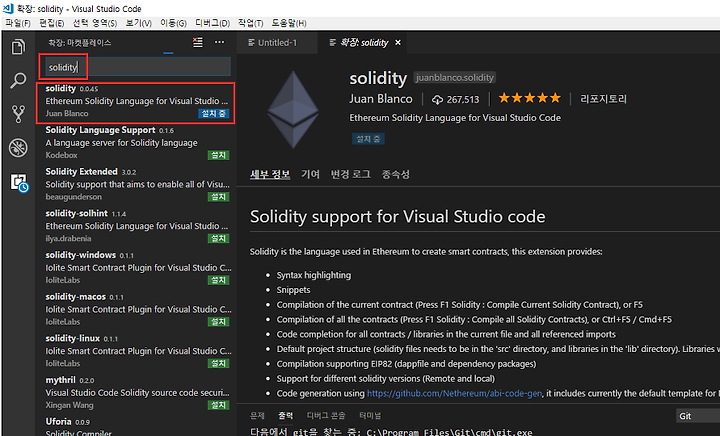Clear extensions search results icon
Viewport: 720px width, 436px height.
pyautogui.click(x=197, y=43)
